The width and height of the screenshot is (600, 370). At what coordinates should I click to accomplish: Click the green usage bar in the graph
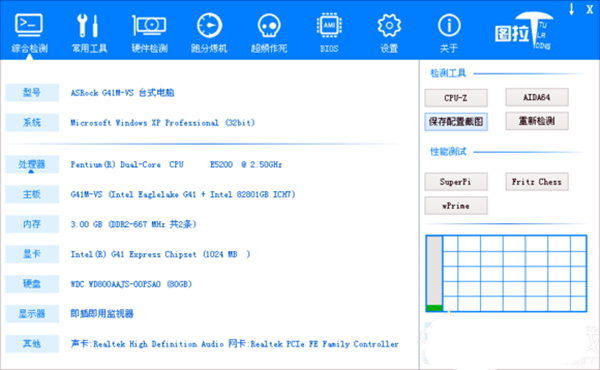434,308
